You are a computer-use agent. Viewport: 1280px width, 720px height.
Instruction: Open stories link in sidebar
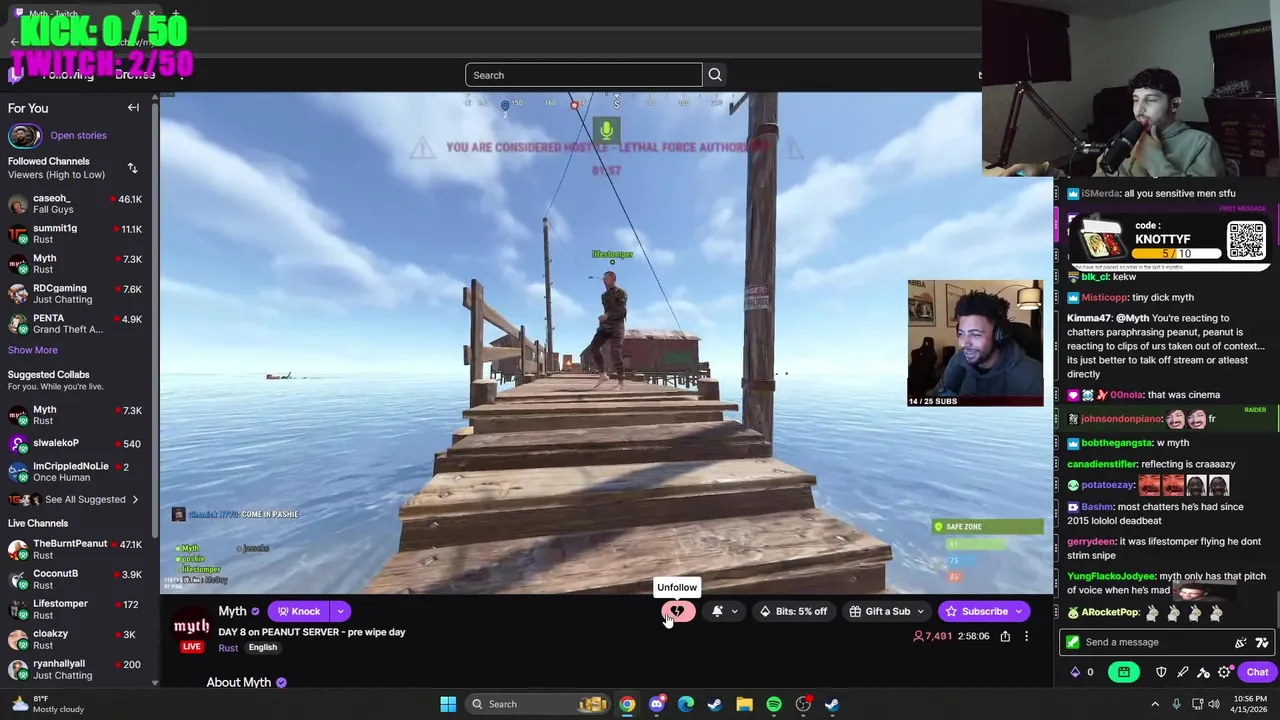pyautogui.click(x=78, y=135)
